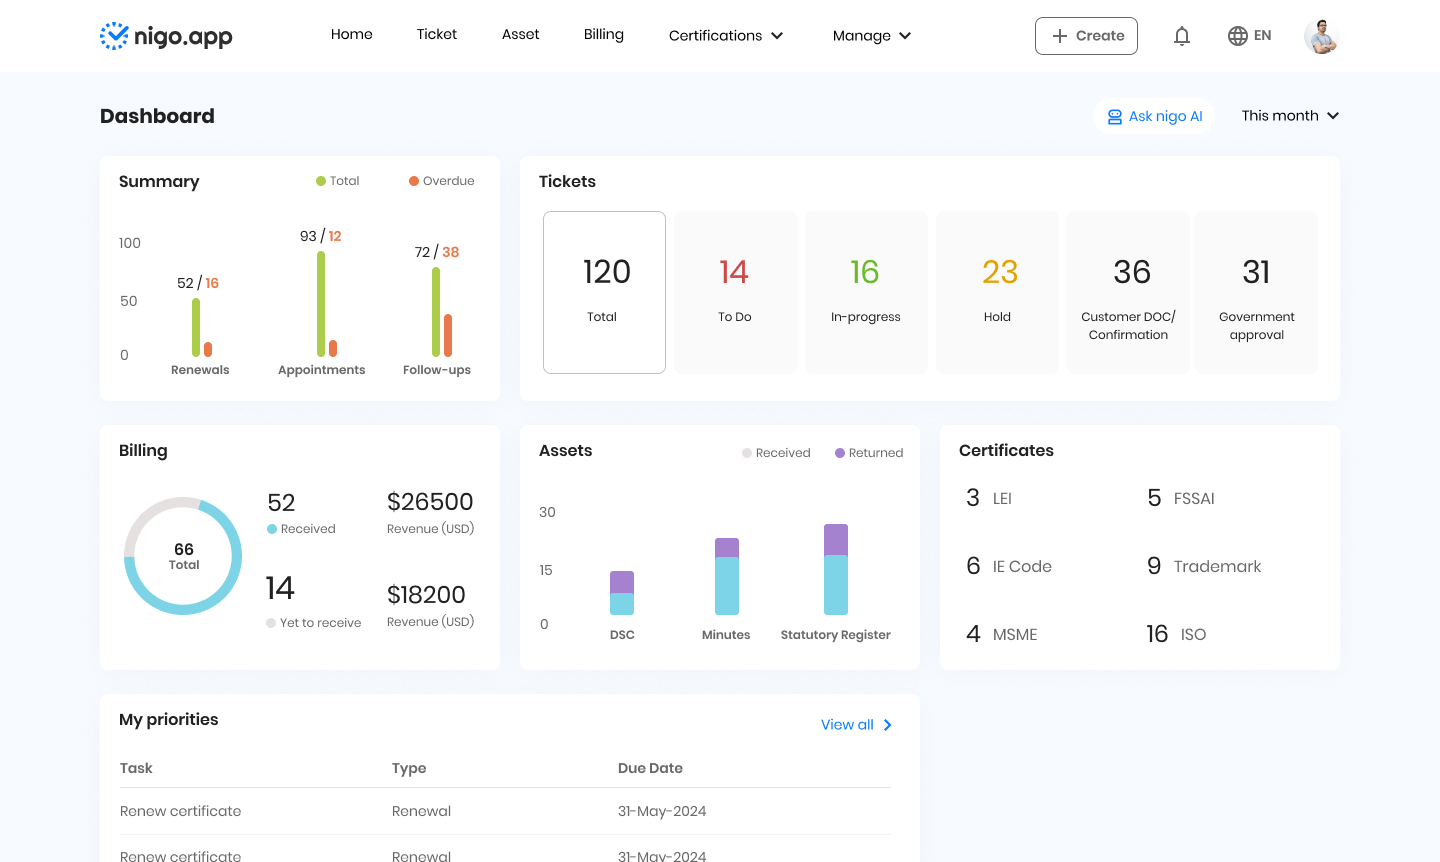
Task: Expand the Certifications dropdown menu
Action: tap(726, 36)
